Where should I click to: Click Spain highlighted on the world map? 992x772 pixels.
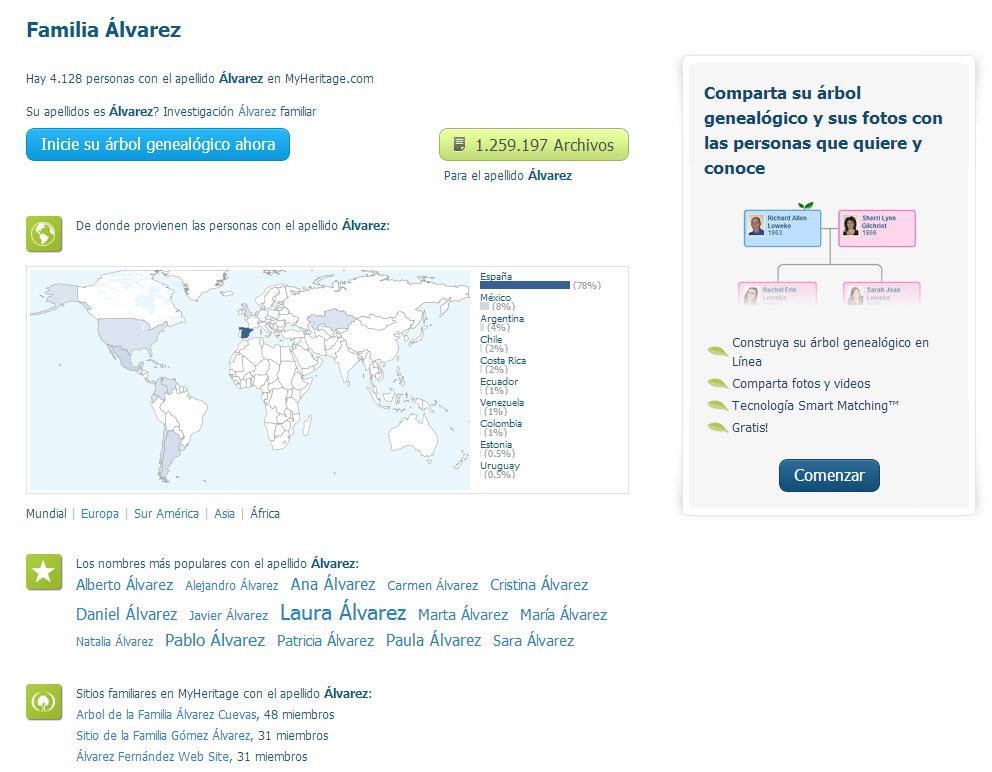click(x=245, y=333)
